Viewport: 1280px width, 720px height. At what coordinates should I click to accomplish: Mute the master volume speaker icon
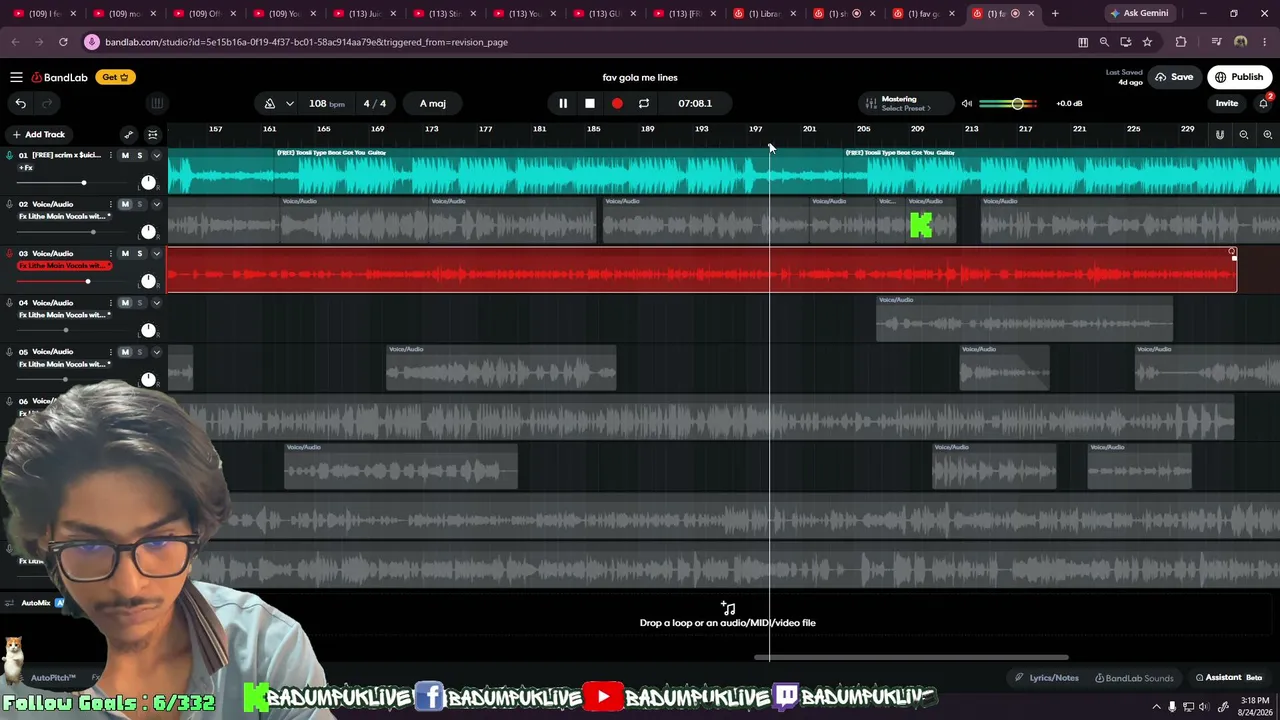click(x=966, y=103)
